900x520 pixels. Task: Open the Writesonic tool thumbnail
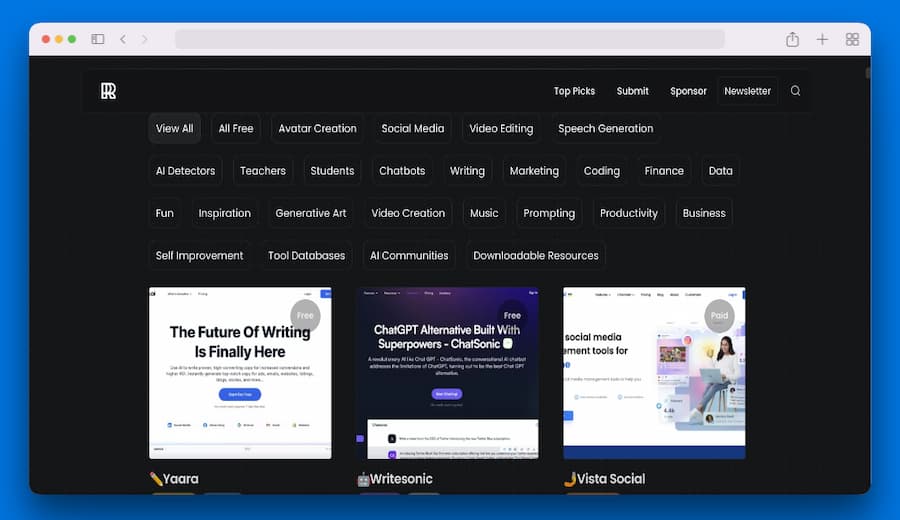tap(447, 373)
